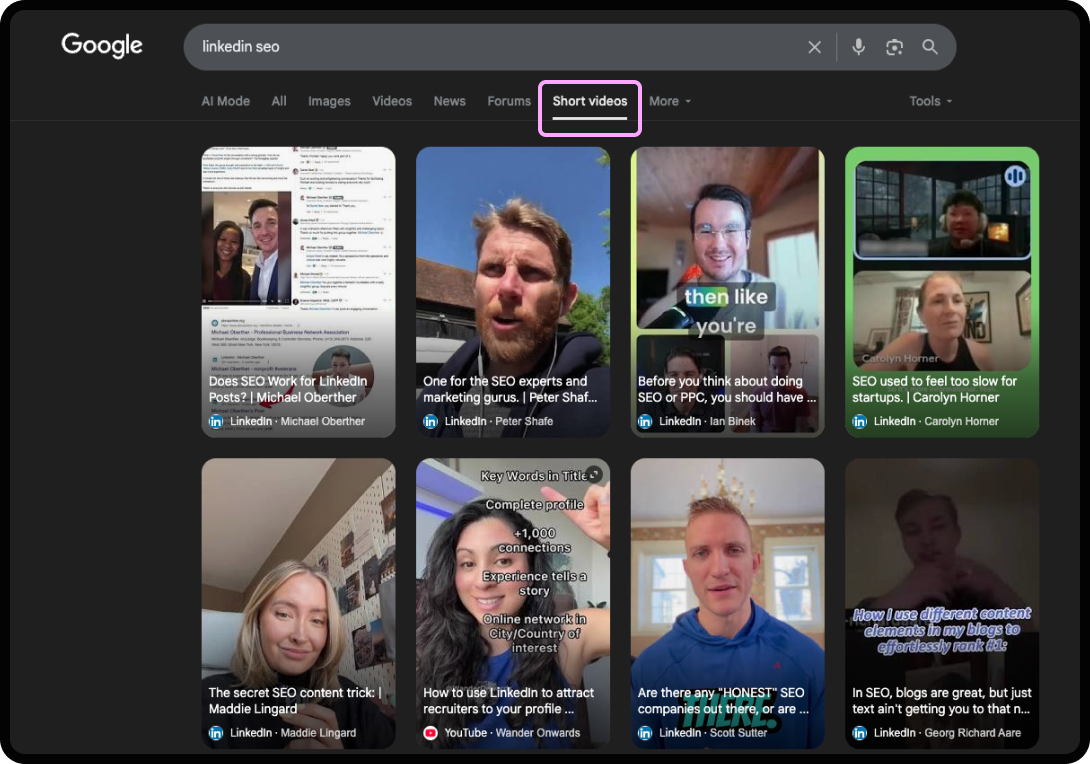Image resolution: width=1090 pixels, height=764 pixels.
Task: Select the Short videos tab
Action: (x=589, y=101)
